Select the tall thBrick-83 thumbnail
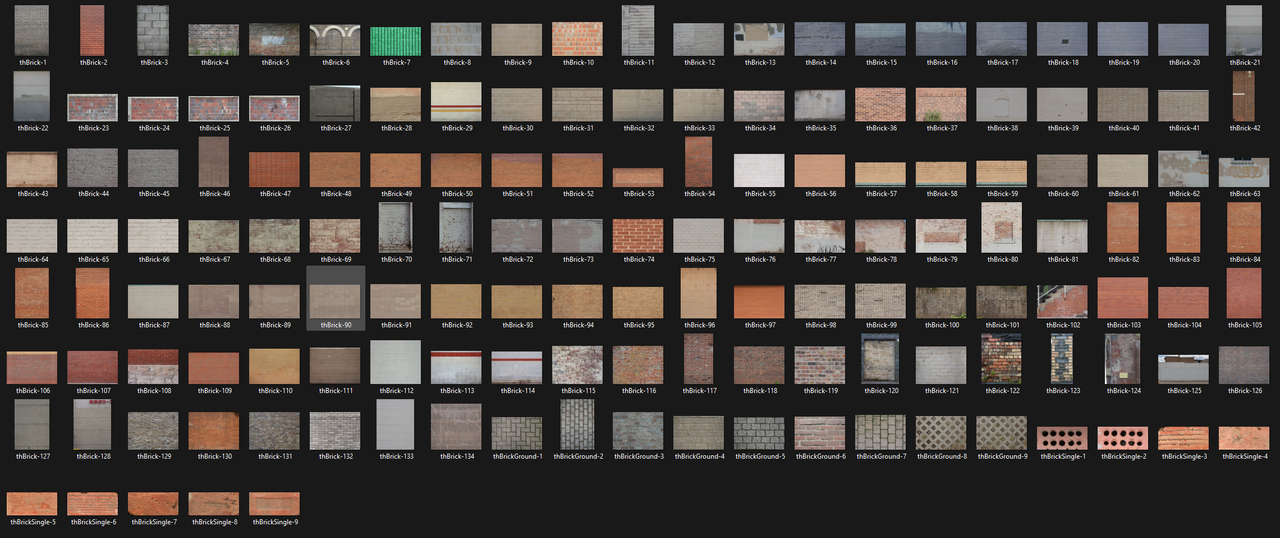The image size is (1280, 538). (1183, 227)
